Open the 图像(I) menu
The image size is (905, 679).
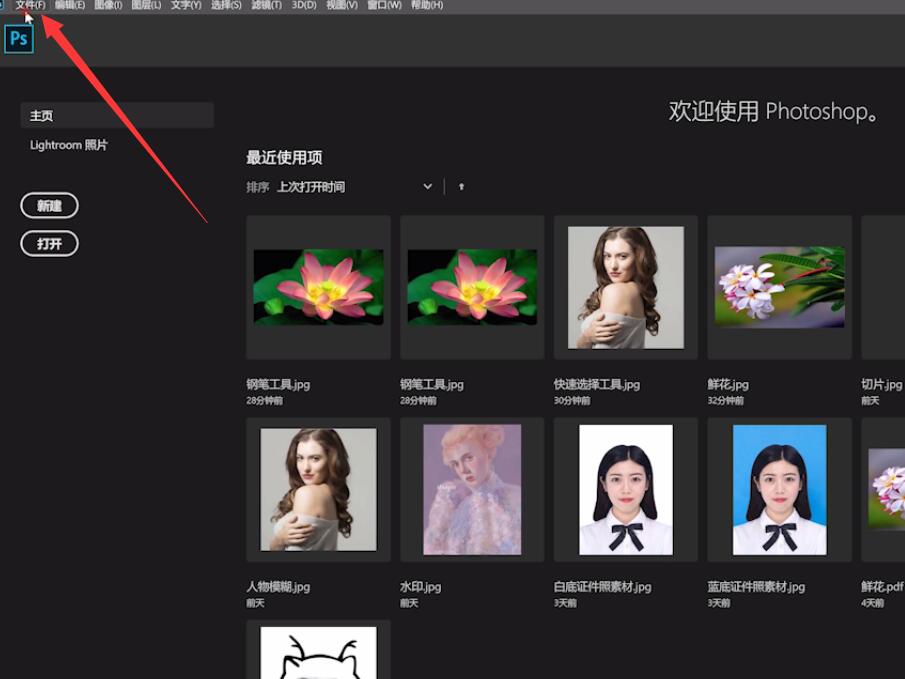108,5
